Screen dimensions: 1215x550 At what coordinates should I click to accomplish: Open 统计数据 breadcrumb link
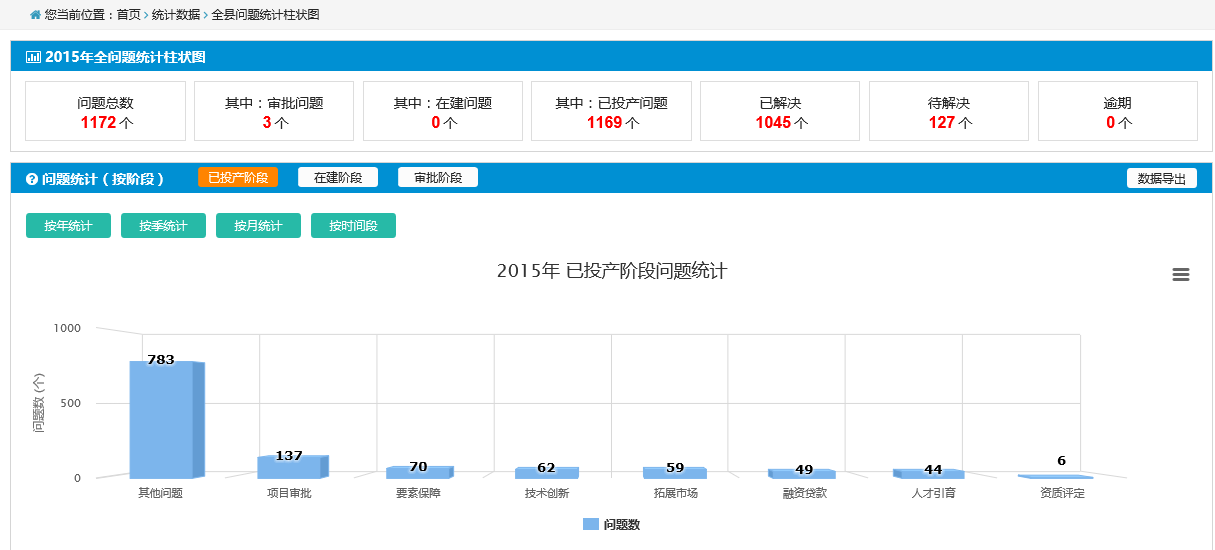coord(175,15)
